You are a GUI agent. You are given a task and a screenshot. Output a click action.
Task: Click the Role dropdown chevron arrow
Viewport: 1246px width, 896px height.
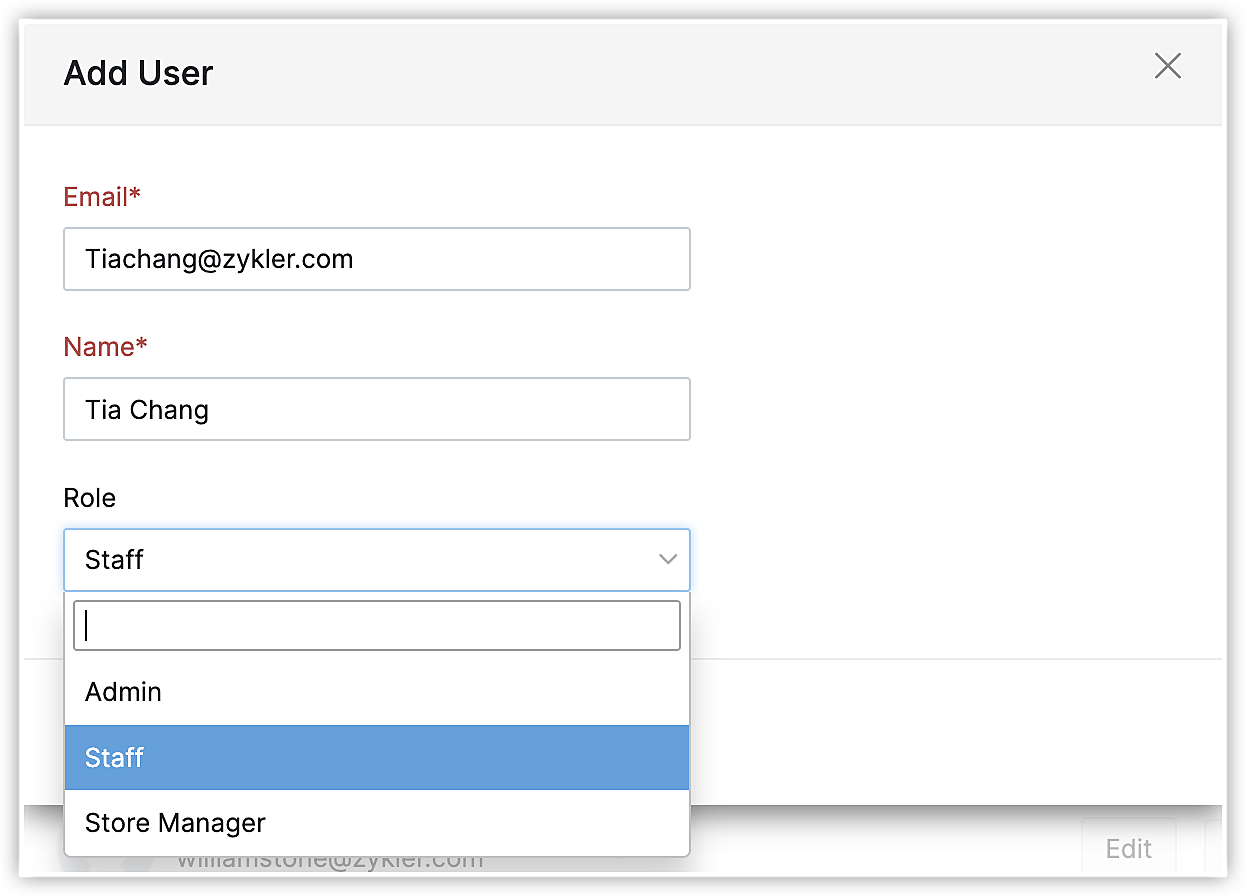click(x=668, y=560)
